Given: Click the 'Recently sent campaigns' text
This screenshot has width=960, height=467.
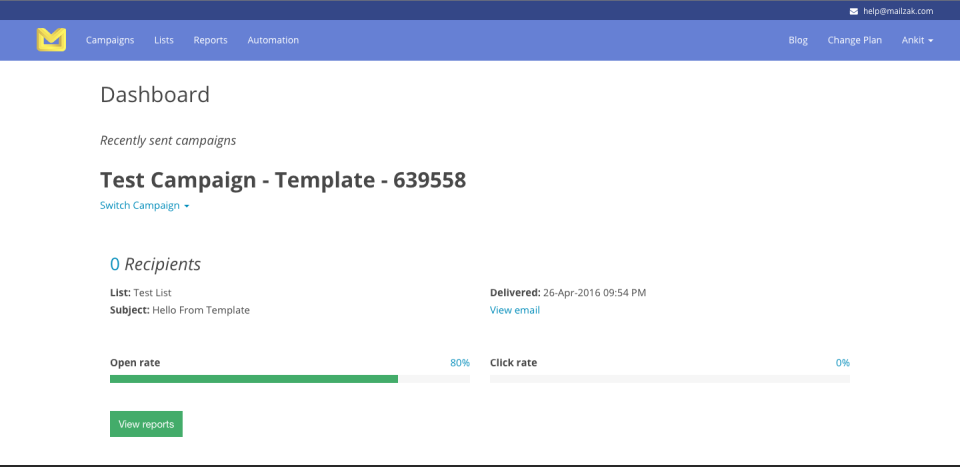Looking at the screenshot, I should (168, 140).
